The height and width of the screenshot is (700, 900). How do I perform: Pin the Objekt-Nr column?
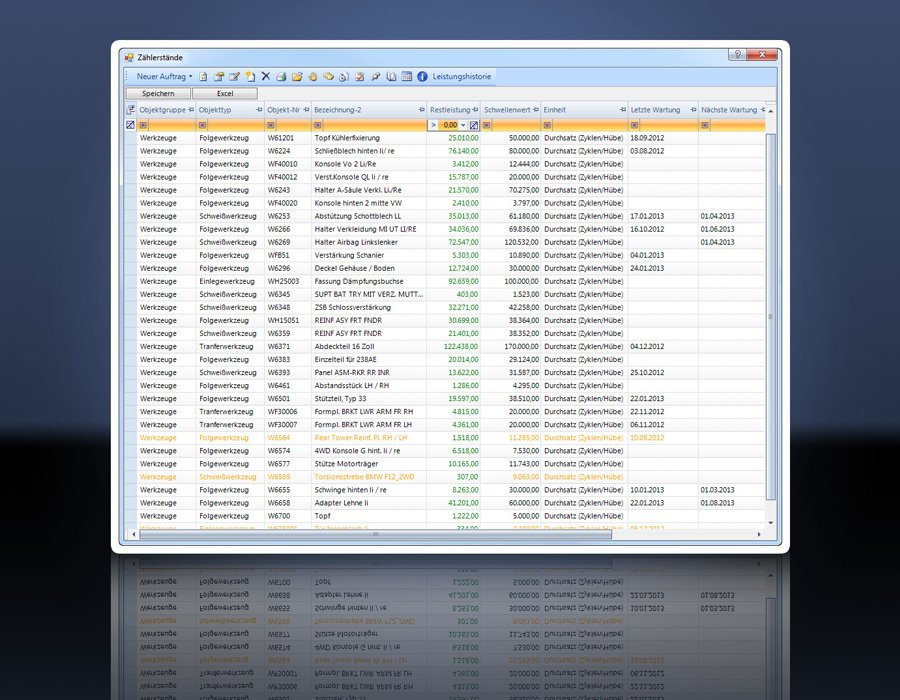click(x=307, y=110)
